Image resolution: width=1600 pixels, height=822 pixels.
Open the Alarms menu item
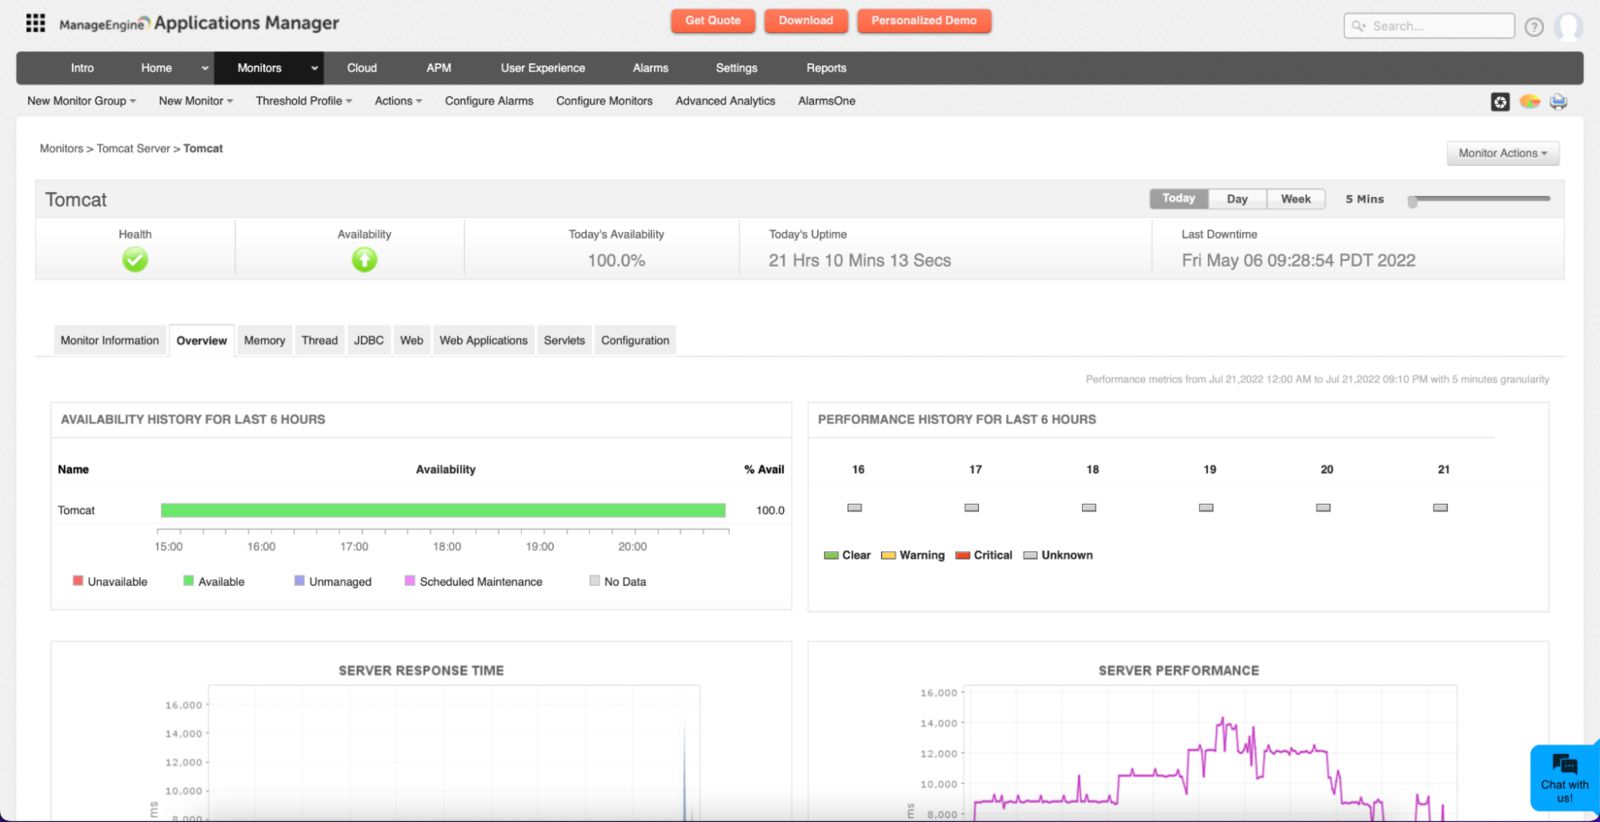pos(650,68)
